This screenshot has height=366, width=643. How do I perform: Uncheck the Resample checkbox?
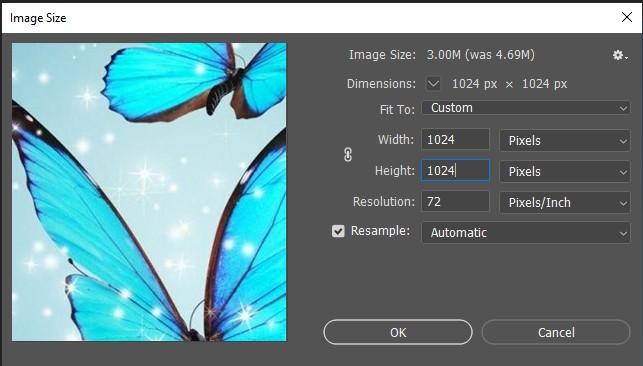[x=338, y=231]
